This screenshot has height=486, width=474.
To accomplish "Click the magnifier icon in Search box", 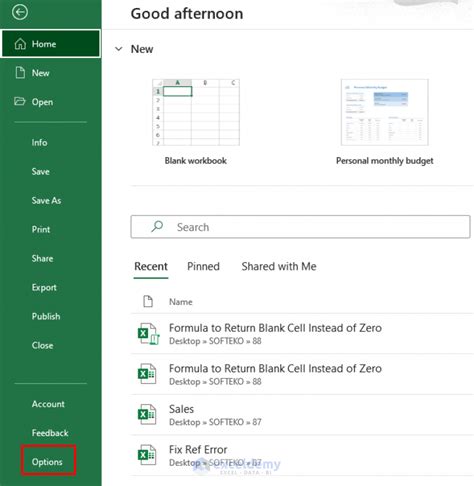I will click(157, 227).
